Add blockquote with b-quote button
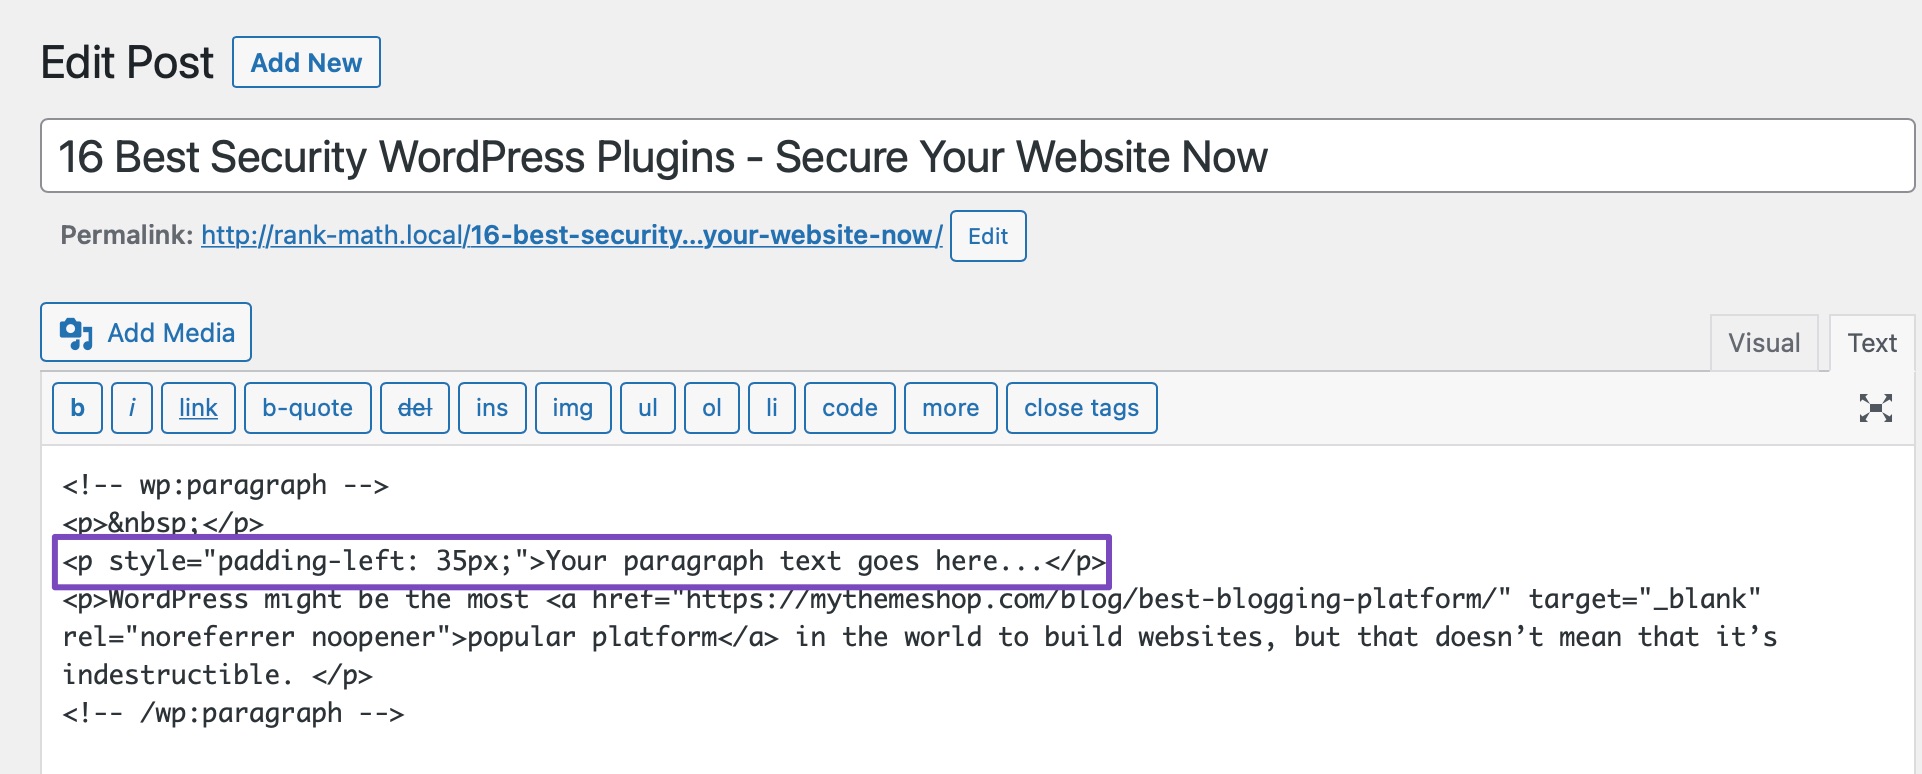Viewport: 1922px width, 774px height. [x=308, y=408]
